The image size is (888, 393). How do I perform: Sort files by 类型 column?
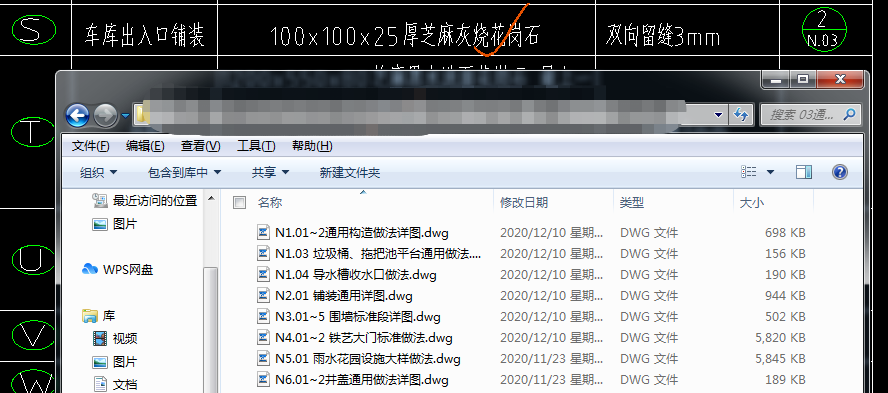[631, 203]
